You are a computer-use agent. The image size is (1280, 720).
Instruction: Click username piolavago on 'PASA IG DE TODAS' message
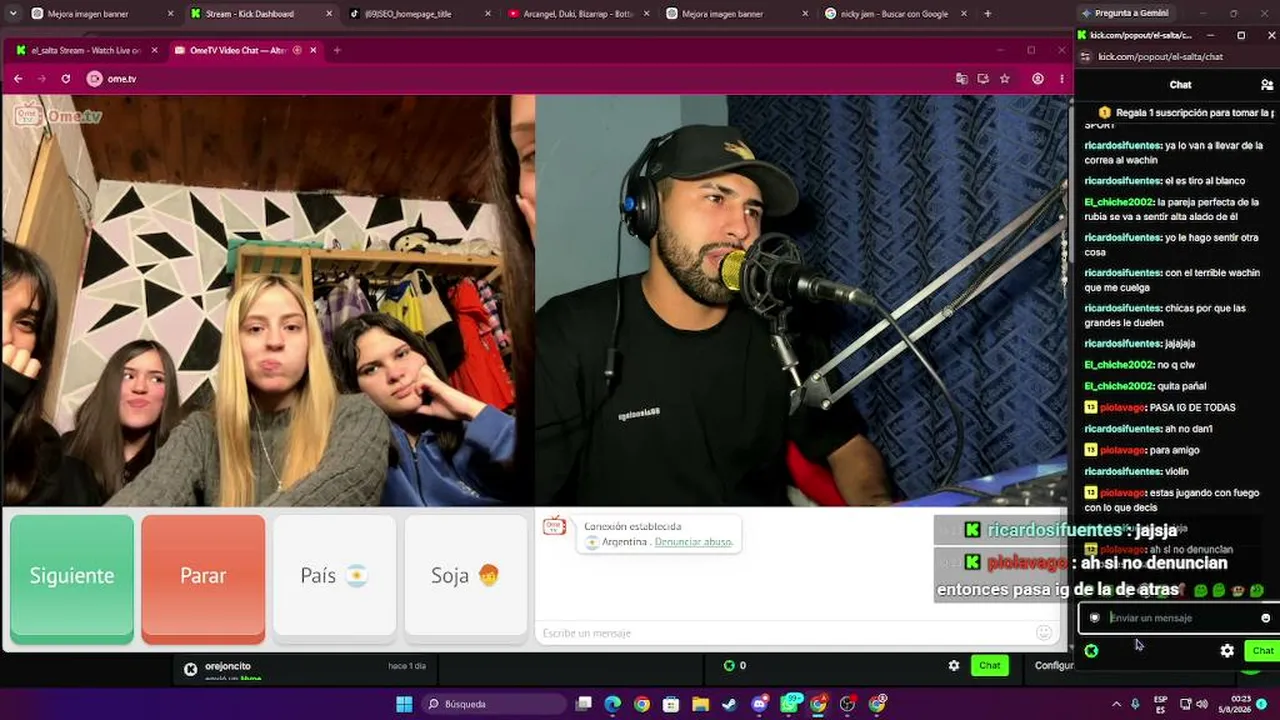pos(1122,408)
